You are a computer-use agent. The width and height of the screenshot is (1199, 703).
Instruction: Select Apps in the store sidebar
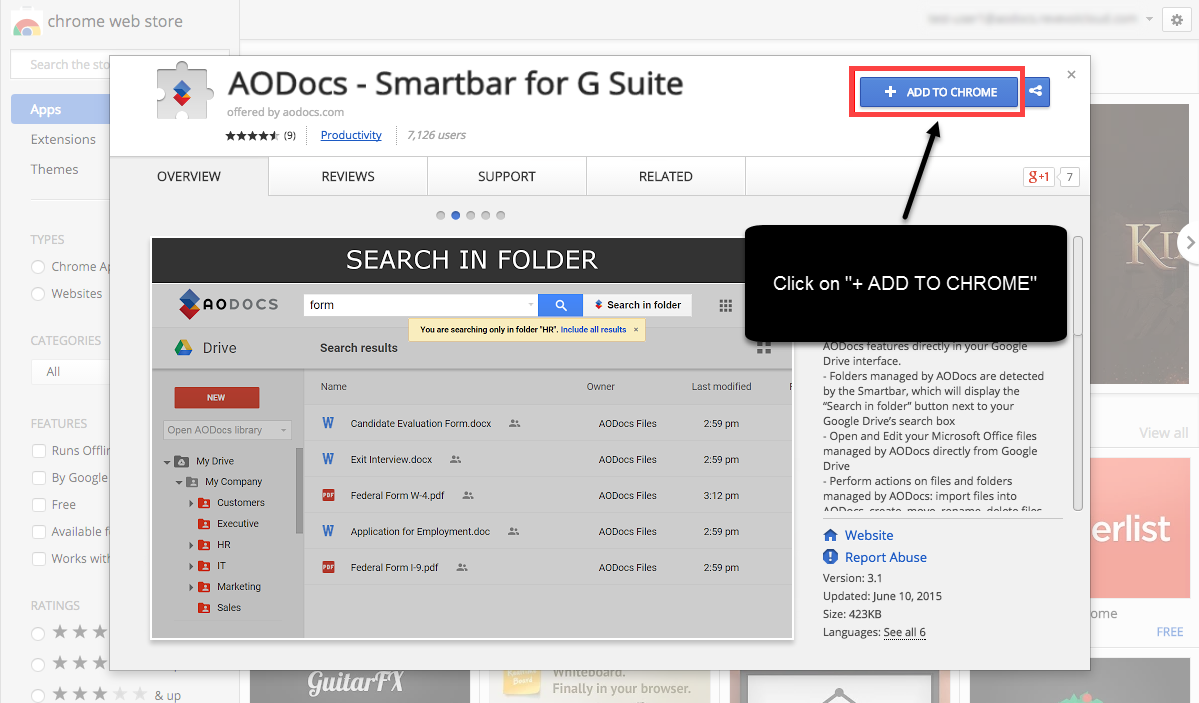60,109
